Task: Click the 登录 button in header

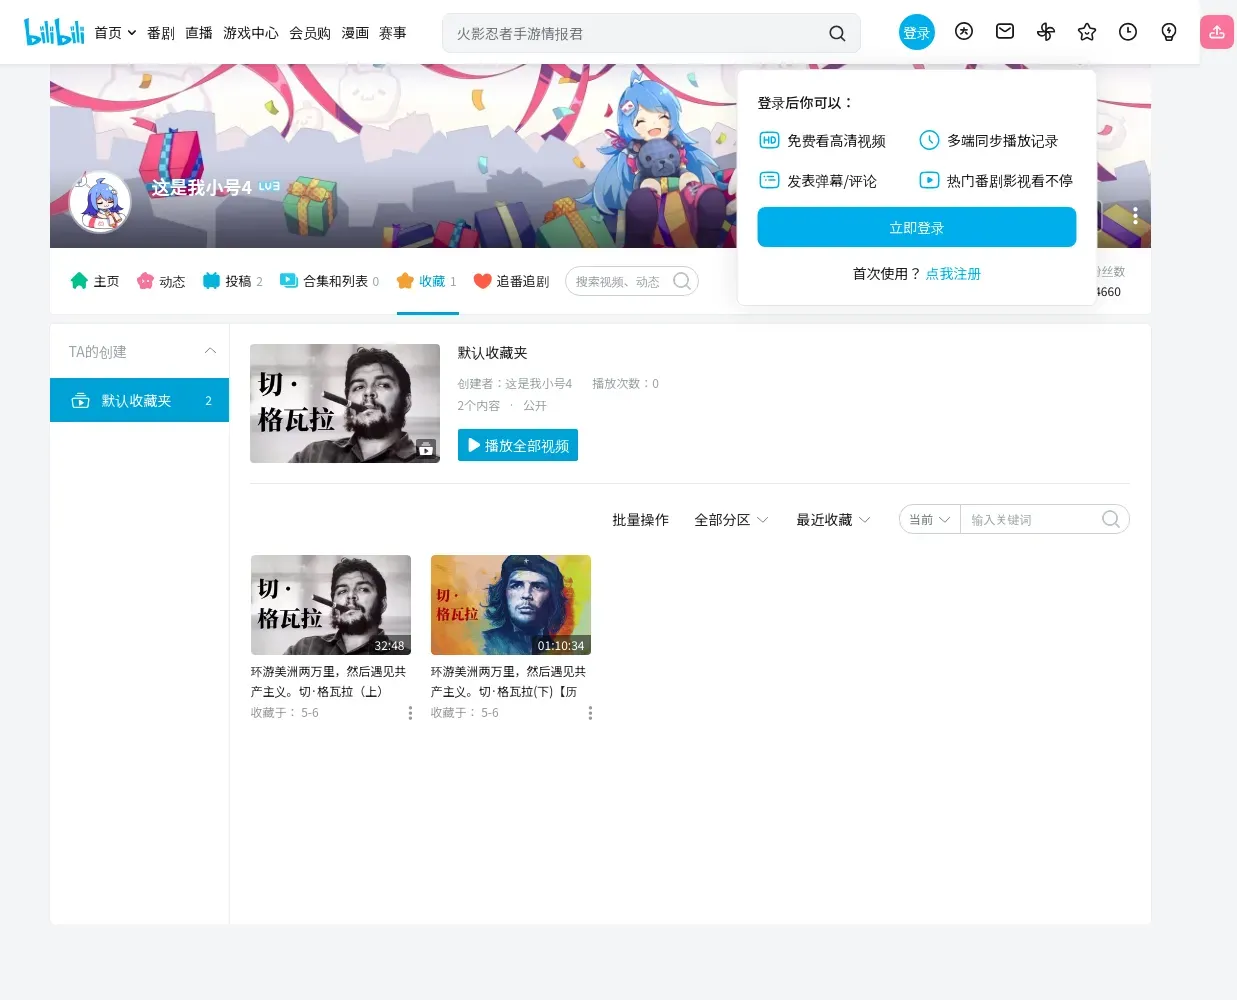Action: click(x=917, y=33)
